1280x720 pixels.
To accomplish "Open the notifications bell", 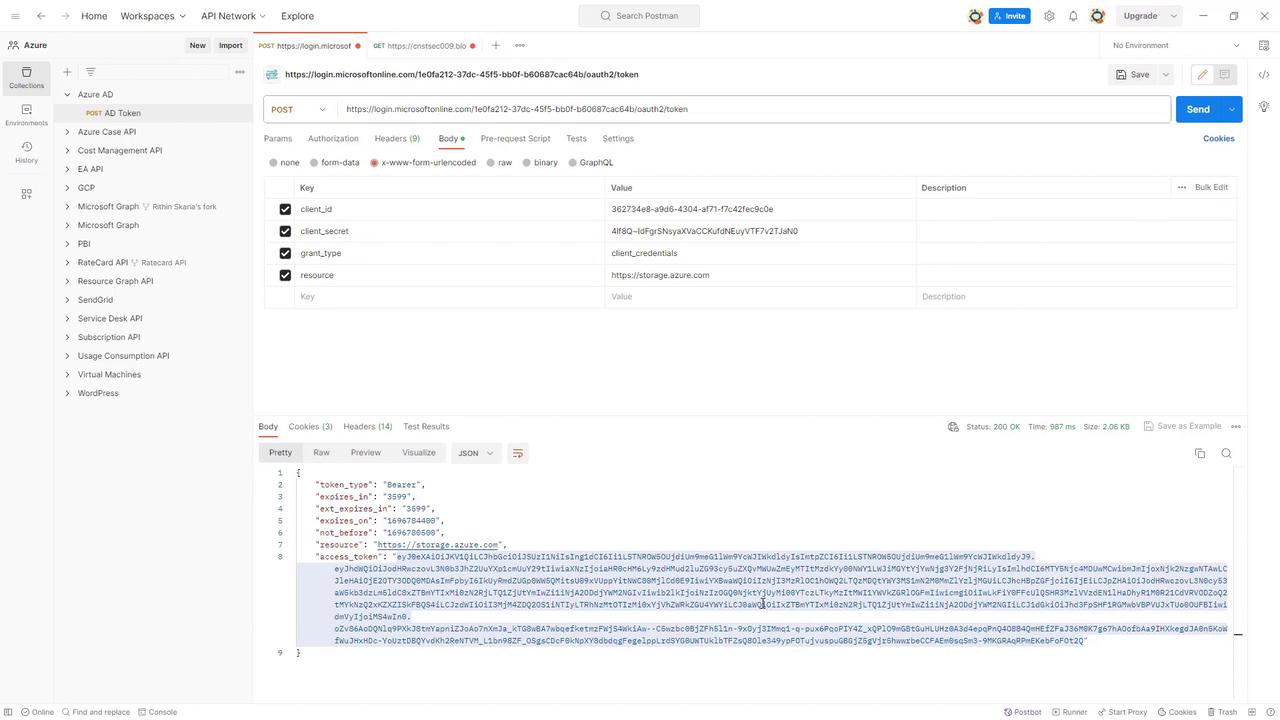I will (x=1073, y=16).
